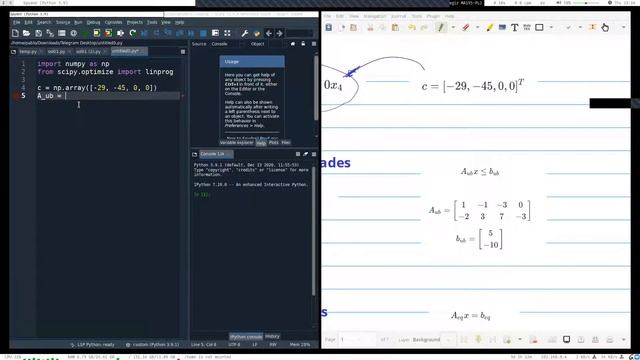Screen dimensions: 640x360
Task: Run the selection or current line
Action: [x=120, y=33]
